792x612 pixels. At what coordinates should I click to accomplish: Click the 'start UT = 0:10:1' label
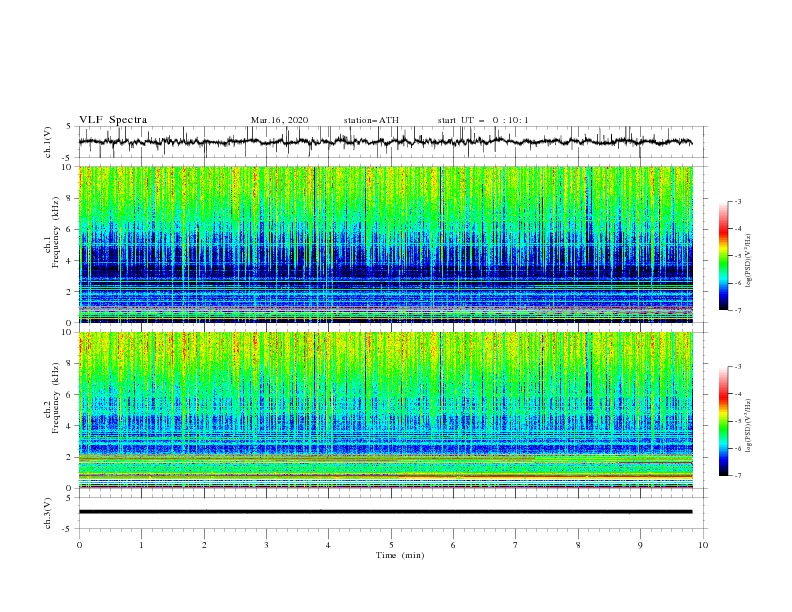483,120
